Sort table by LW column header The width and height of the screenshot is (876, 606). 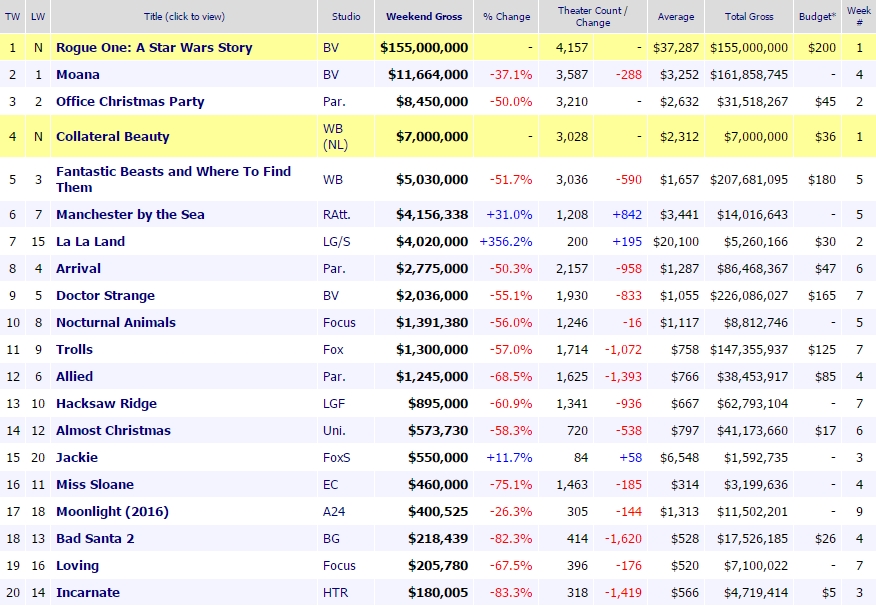coord(38,17)
